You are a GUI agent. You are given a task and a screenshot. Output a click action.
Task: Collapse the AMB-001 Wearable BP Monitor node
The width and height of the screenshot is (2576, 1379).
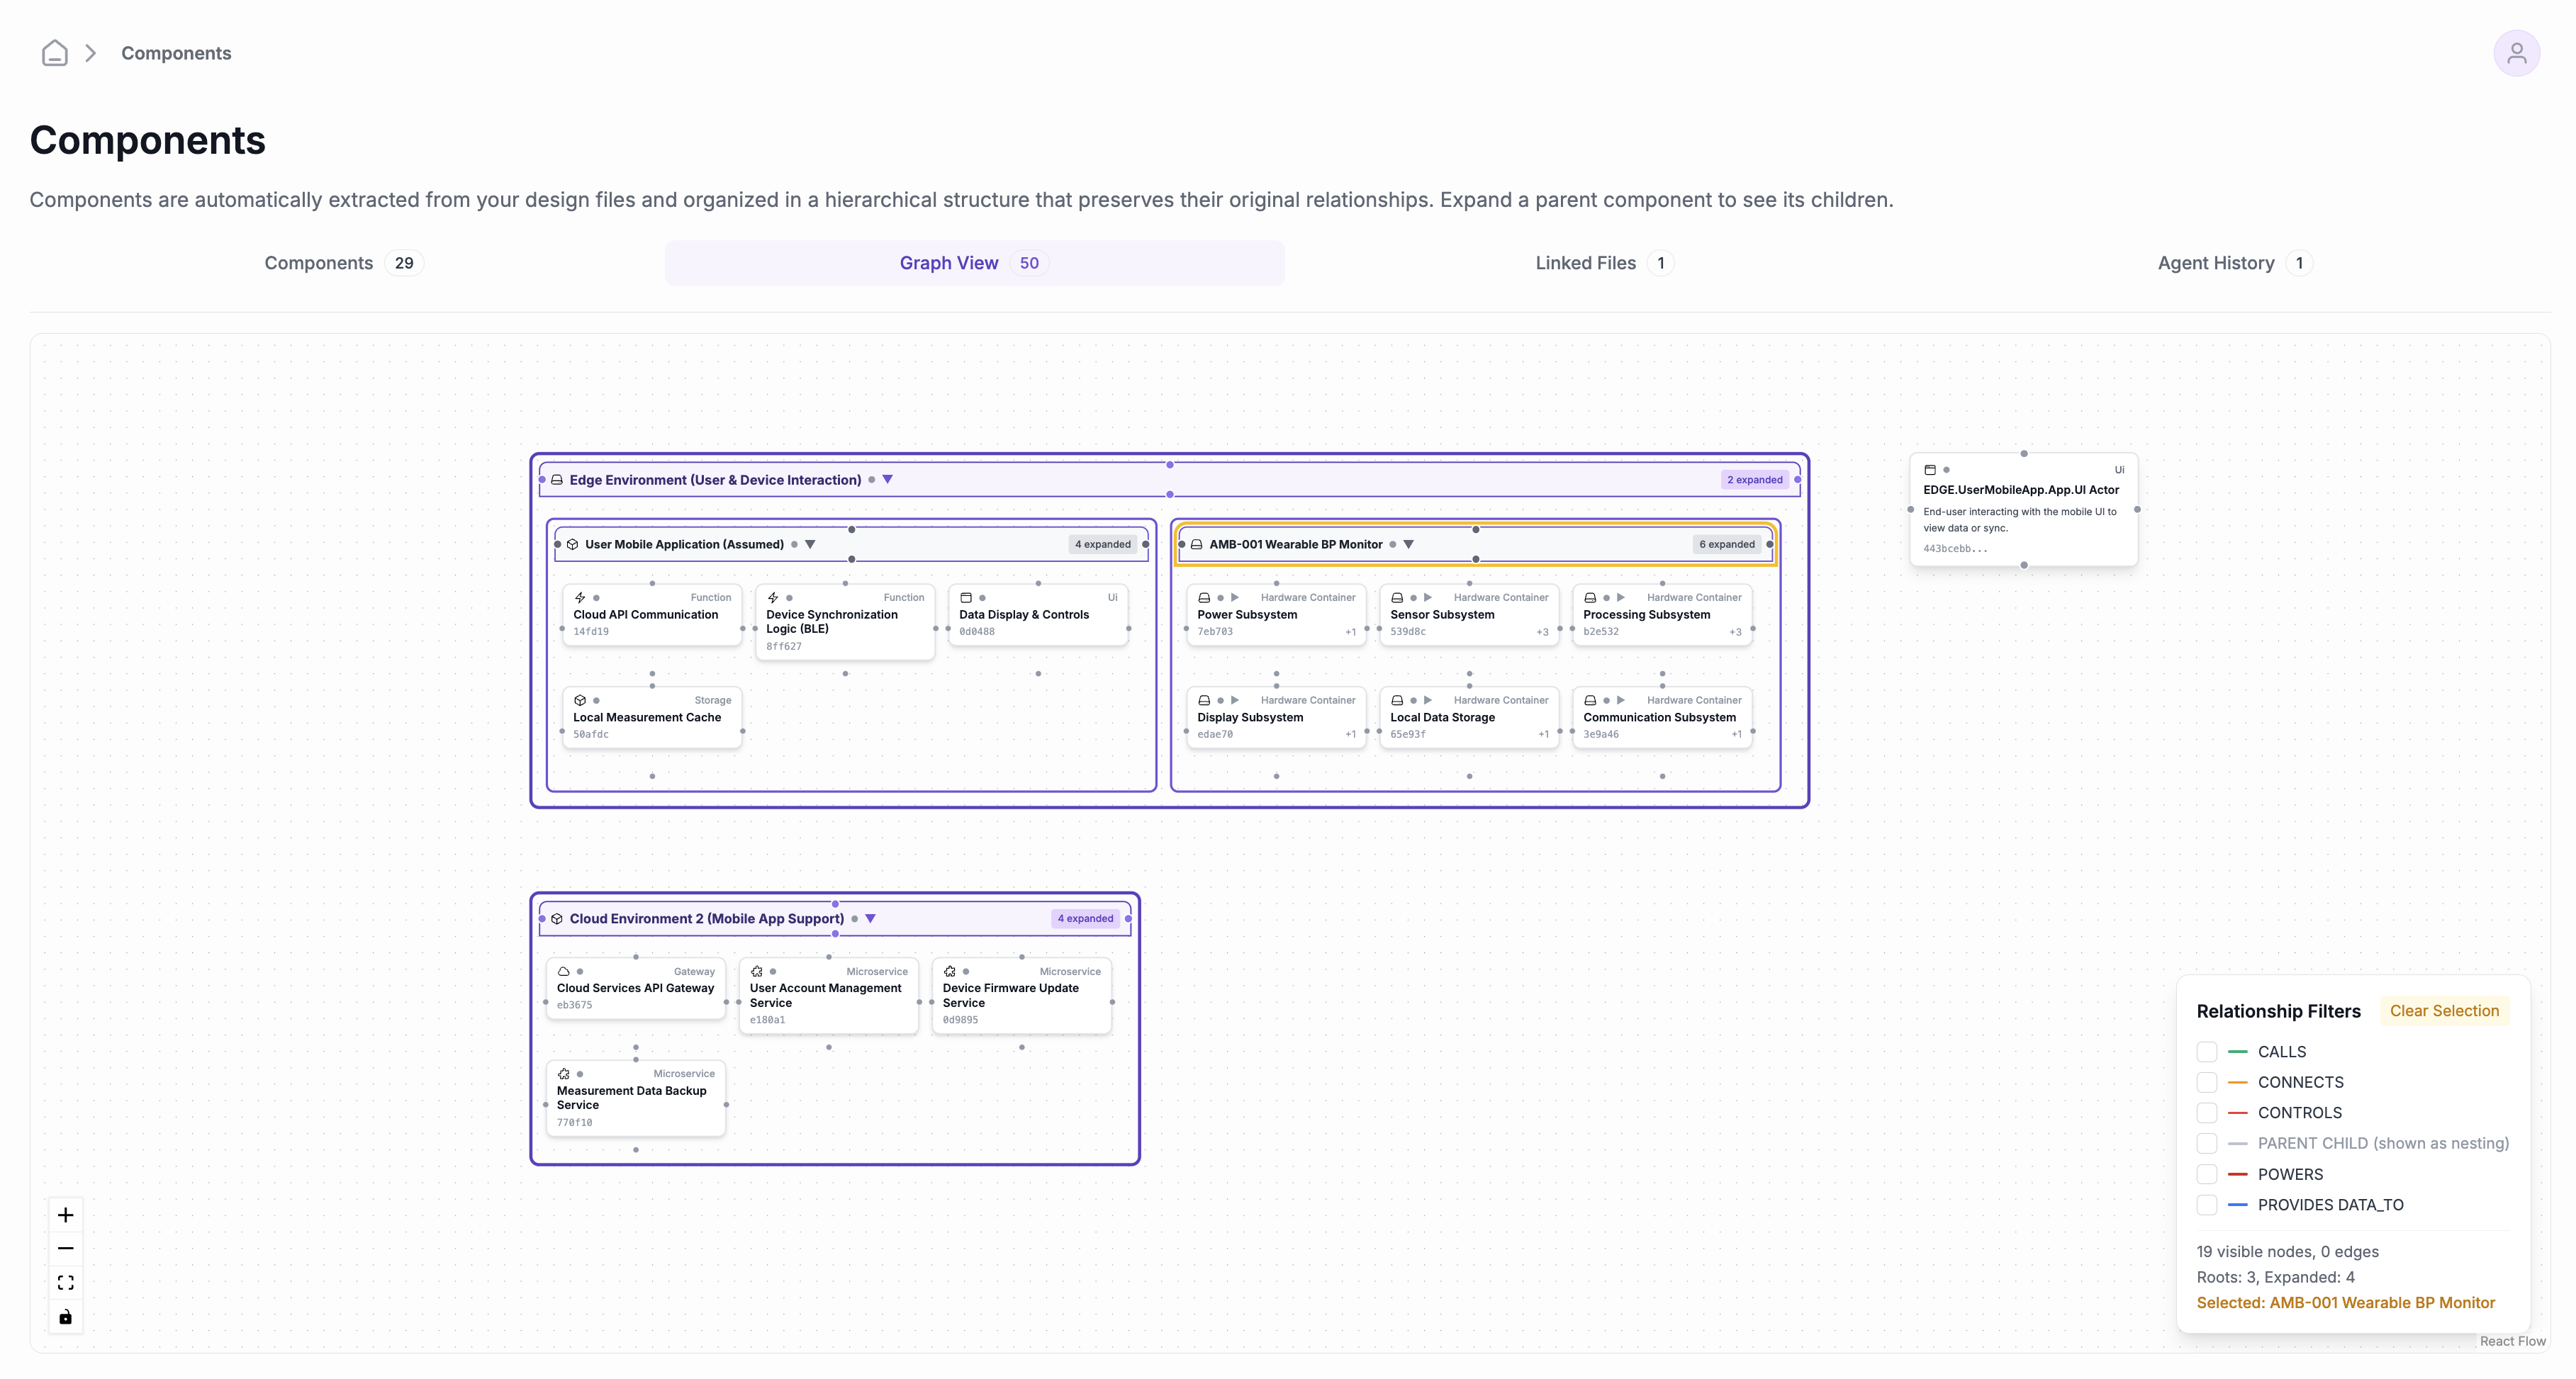click(x=1408, y=544)
